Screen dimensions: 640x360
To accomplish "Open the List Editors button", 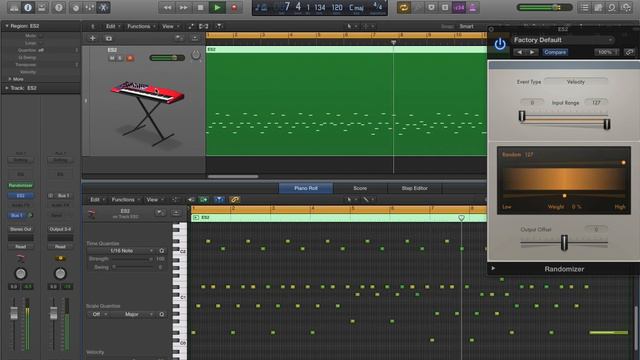I will [584, 7].
